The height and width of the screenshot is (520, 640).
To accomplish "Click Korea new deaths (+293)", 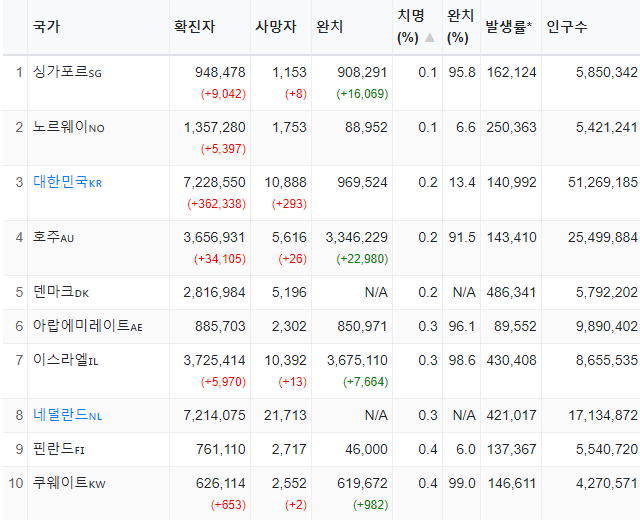I will click(289, 204).
